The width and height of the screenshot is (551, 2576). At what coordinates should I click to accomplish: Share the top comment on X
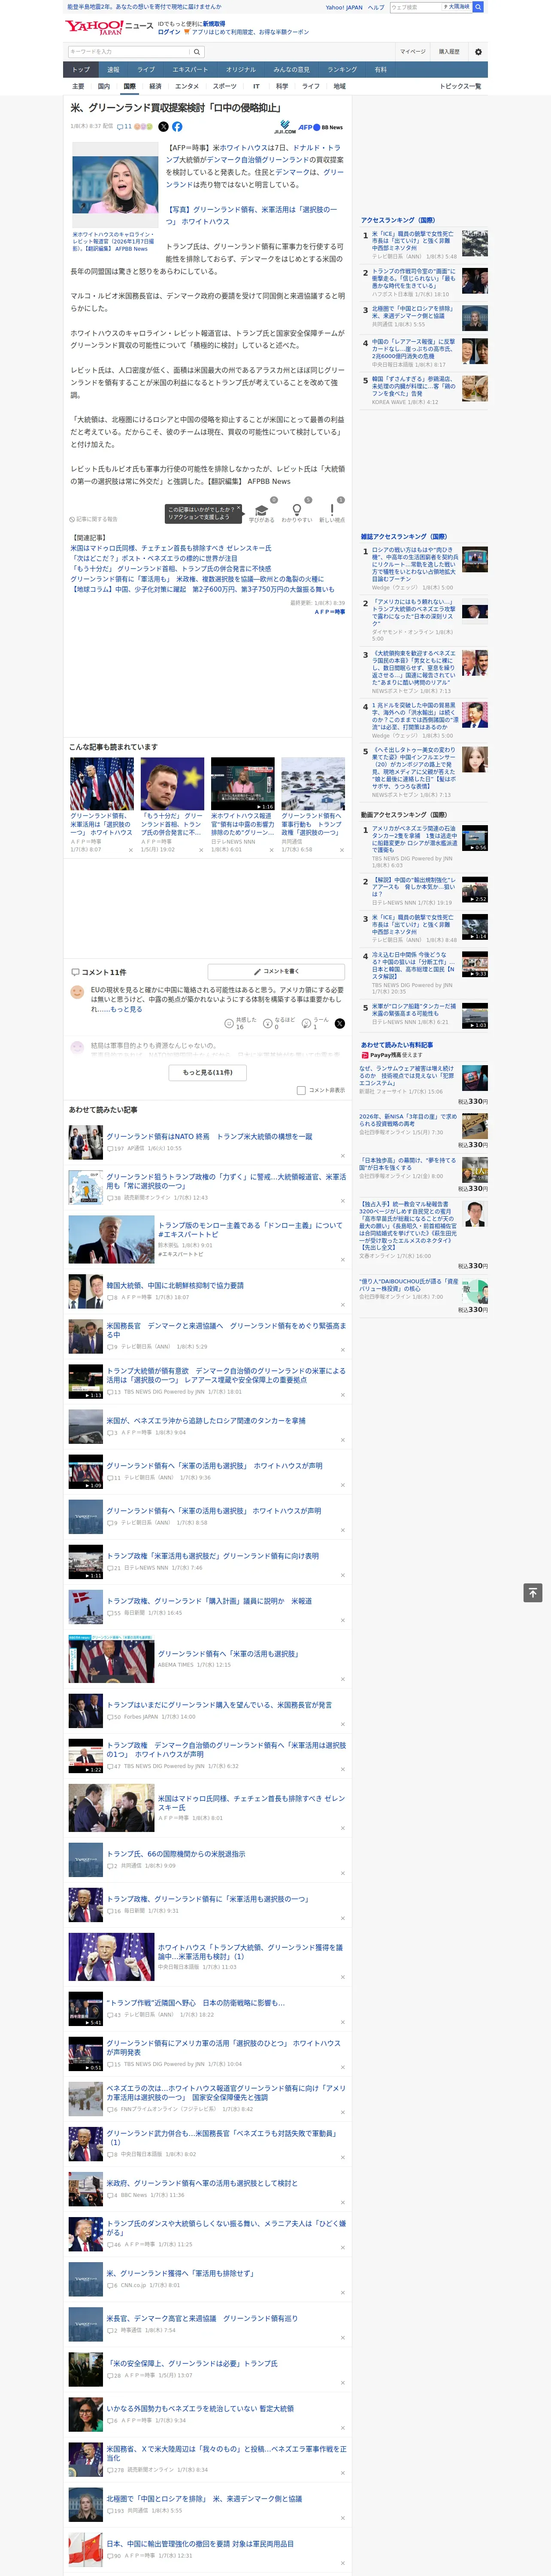(x=340, y=1023)
